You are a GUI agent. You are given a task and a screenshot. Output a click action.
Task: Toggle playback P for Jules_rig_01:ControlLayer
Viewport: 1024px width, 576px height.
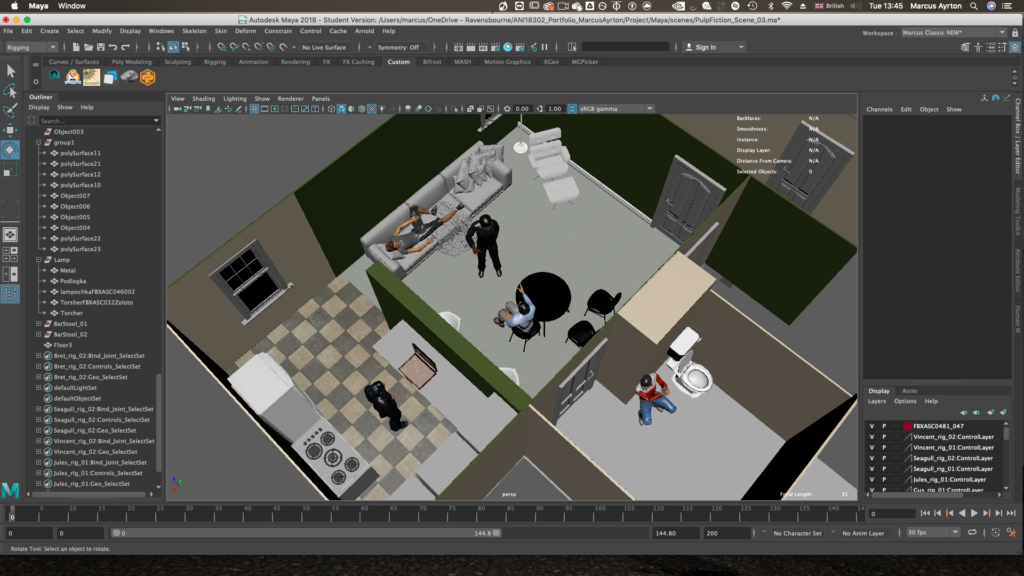pos(884,479)
